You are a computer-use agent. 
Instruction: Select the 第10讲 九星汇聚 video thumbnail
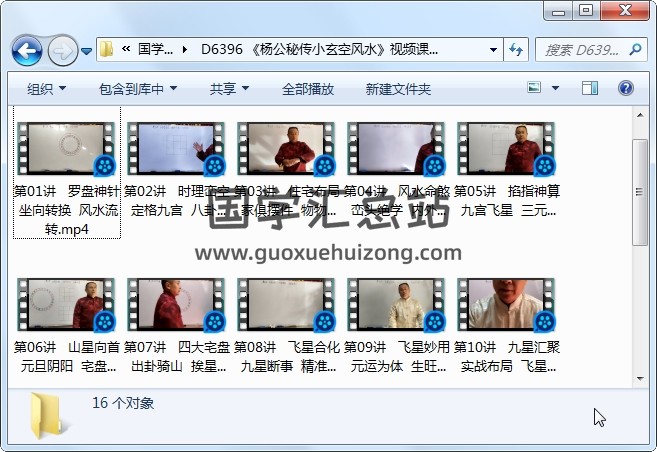506,305
